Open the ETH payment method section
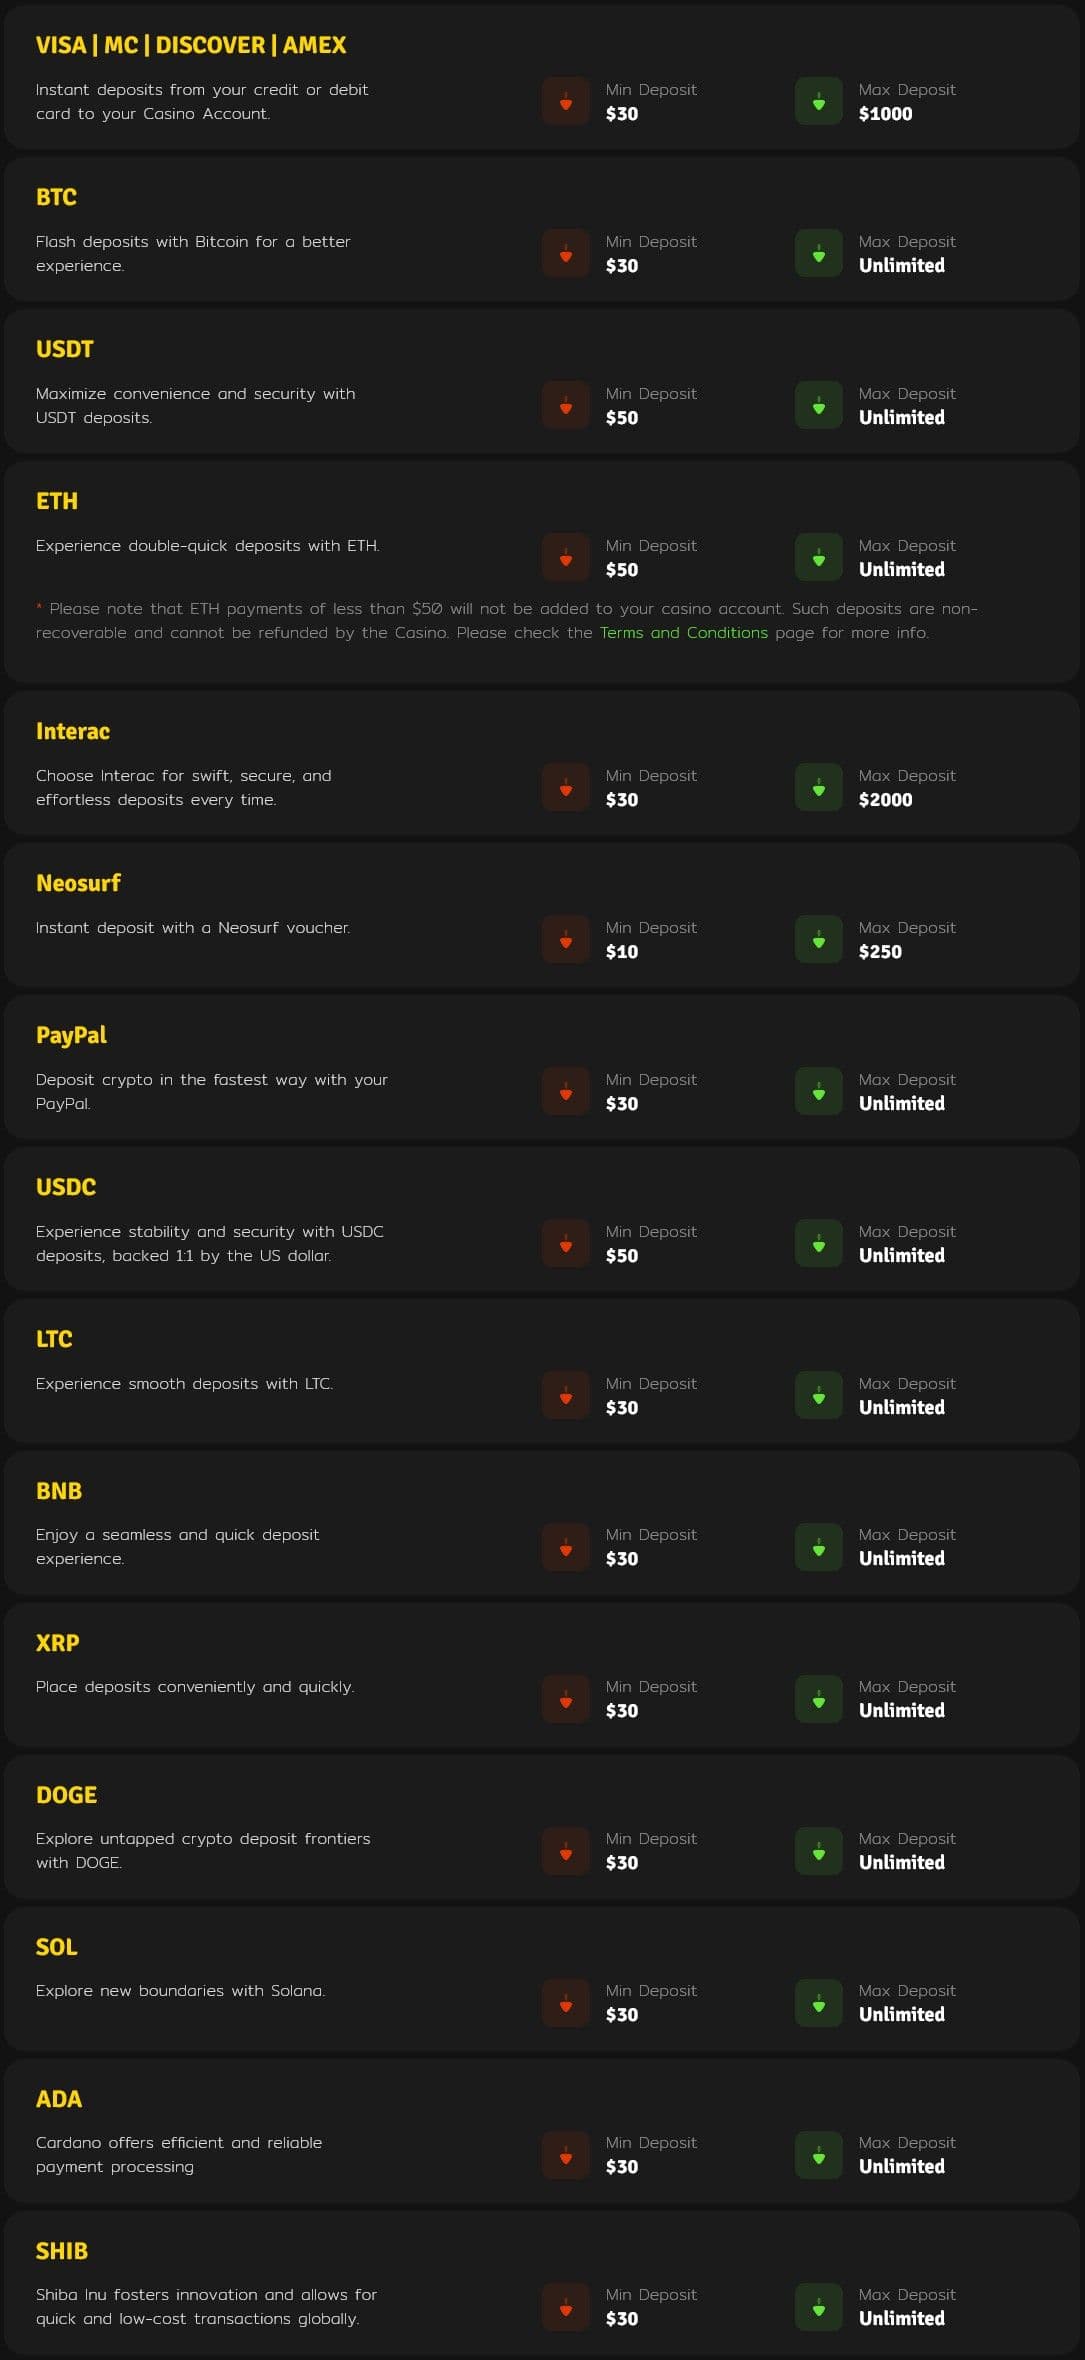The image size is (1085, 2360). (57, 501)
